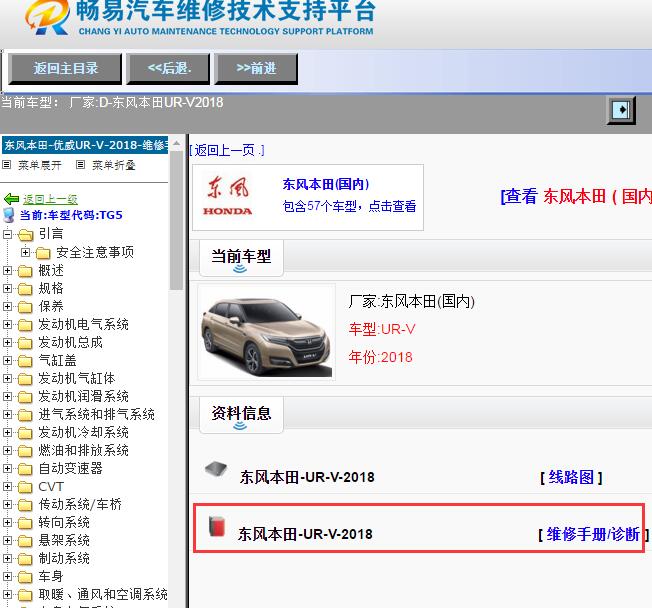Viewport: 652px width, 608px height.
Task: Click the <<后退 back button
Action: 168,69
